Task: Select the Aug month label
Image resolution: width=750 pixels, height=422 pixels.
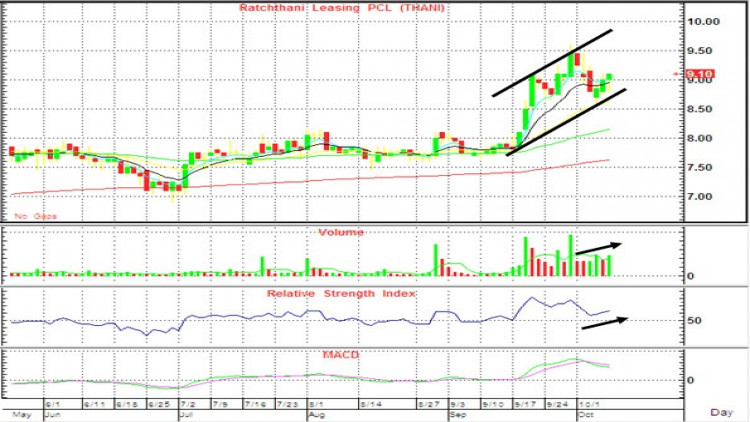Action: (x=315, y=414)
